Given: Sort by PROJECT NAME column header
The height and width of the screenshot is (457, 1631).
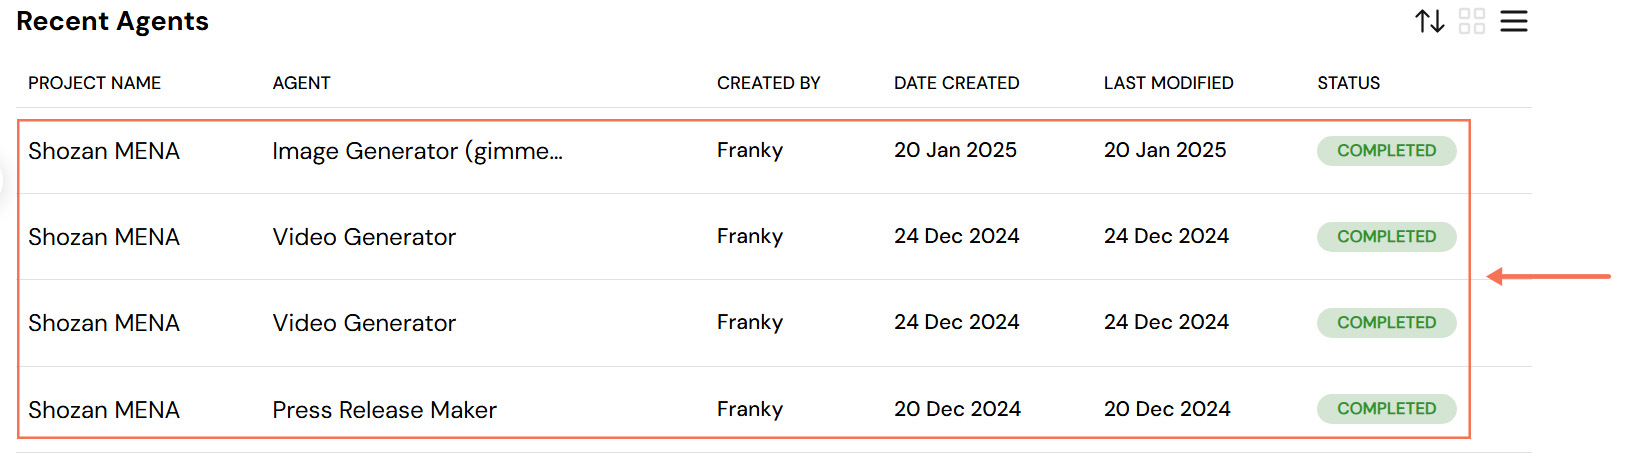Looking at the screenshot, I should [94, 83].
